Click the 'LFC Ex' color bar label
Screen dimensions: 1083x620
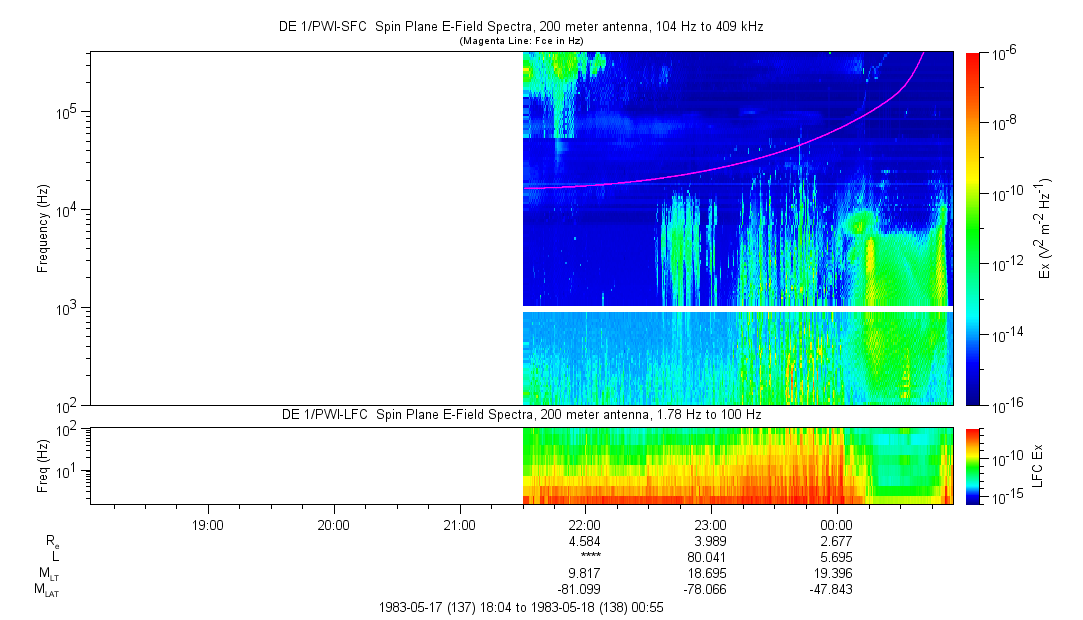1037,466
